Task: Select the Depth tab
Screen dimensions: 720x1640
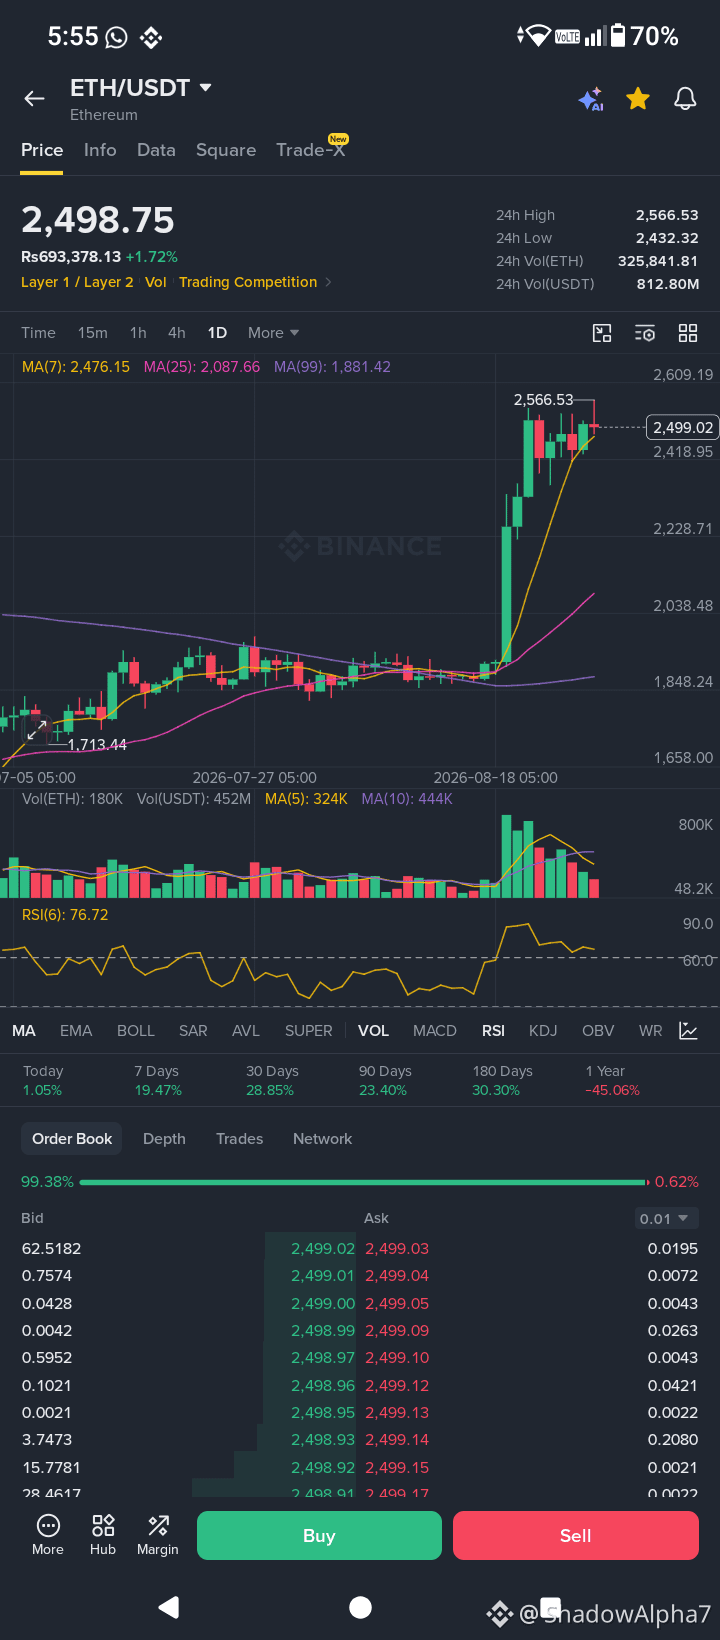Action: [164, 1139]
